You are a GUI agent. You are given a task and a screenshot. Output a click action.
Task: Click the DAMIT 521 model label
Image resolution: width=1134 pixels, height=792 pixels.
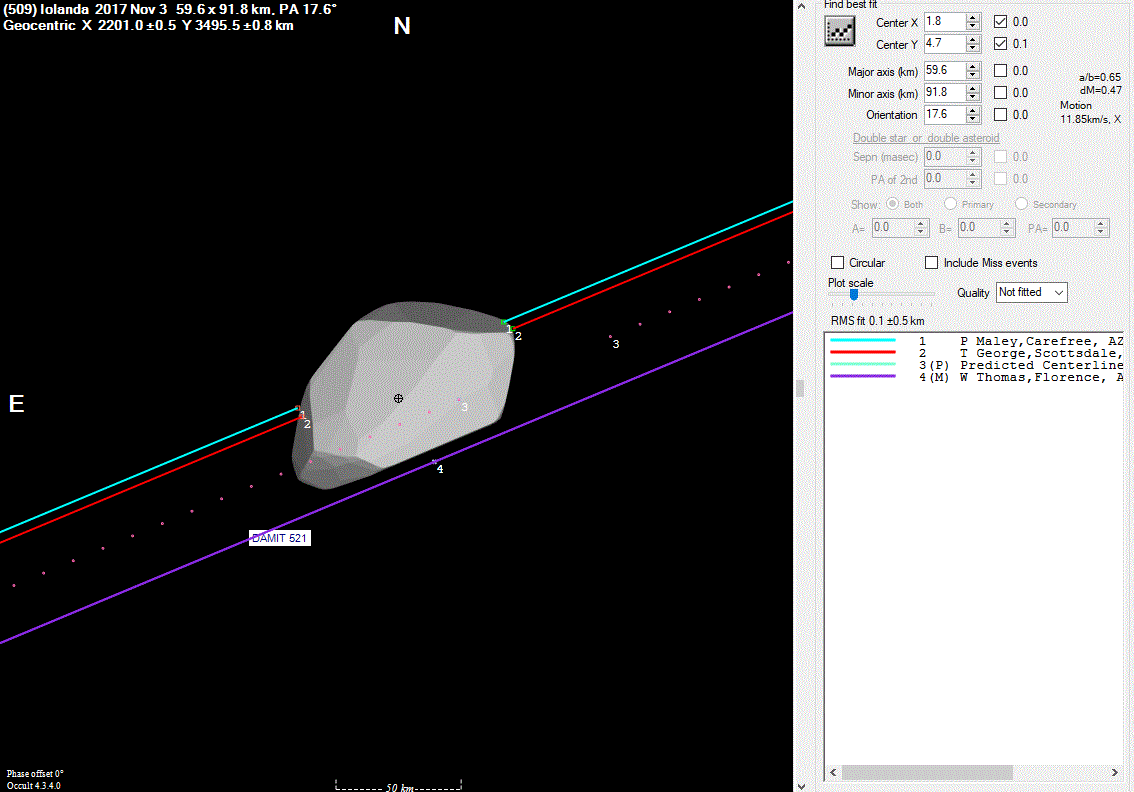279,538
